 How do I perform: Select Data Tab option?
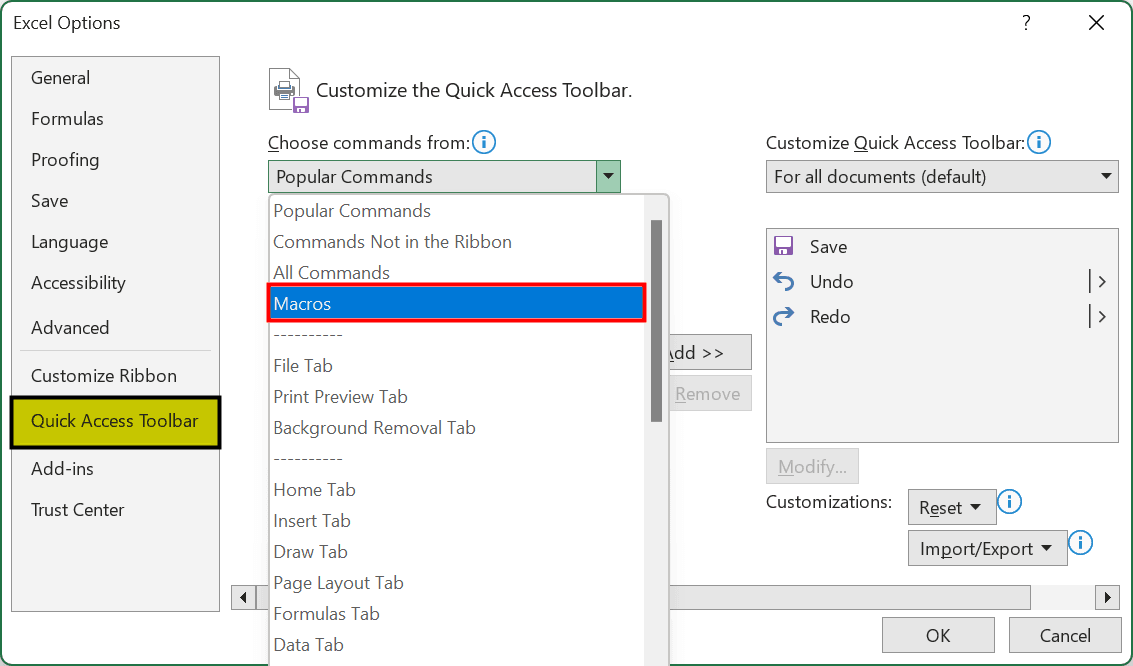point(457,646)
